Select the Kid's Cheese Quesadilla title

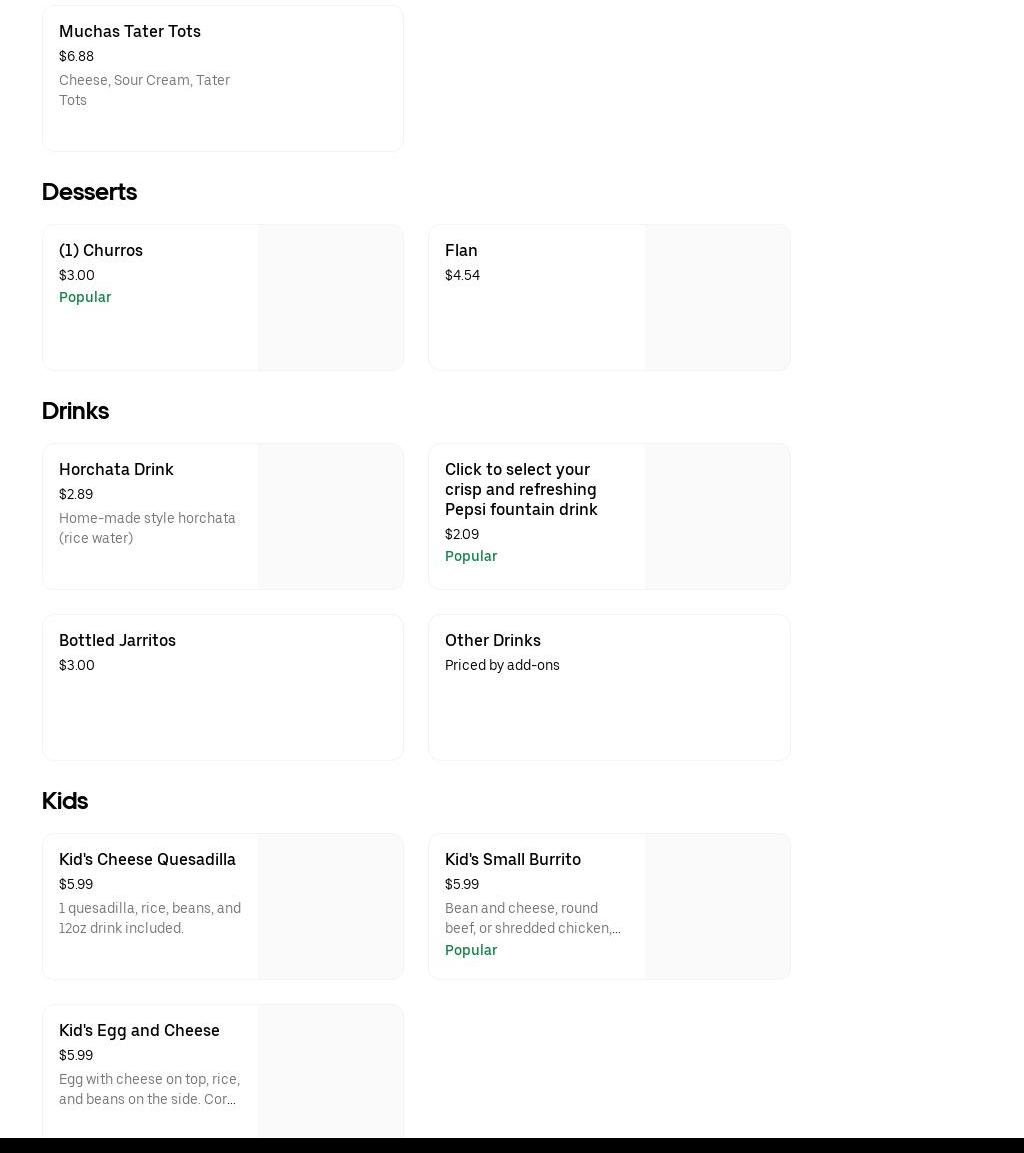[147, 859]
